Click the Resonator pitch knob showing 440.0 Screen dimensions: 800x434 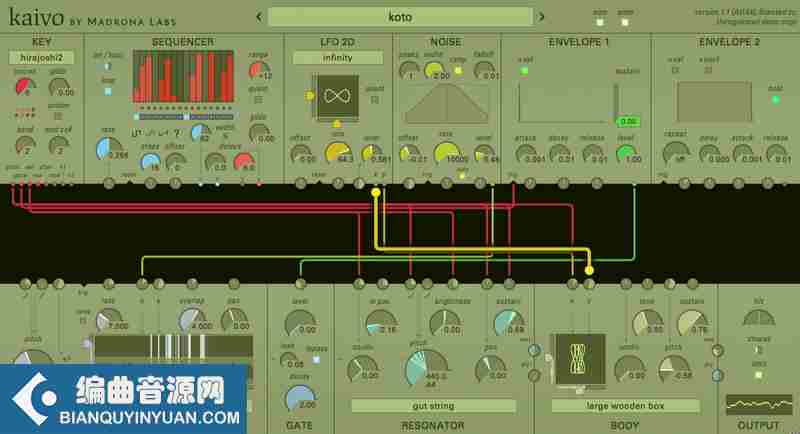click(x=427, y=367)
